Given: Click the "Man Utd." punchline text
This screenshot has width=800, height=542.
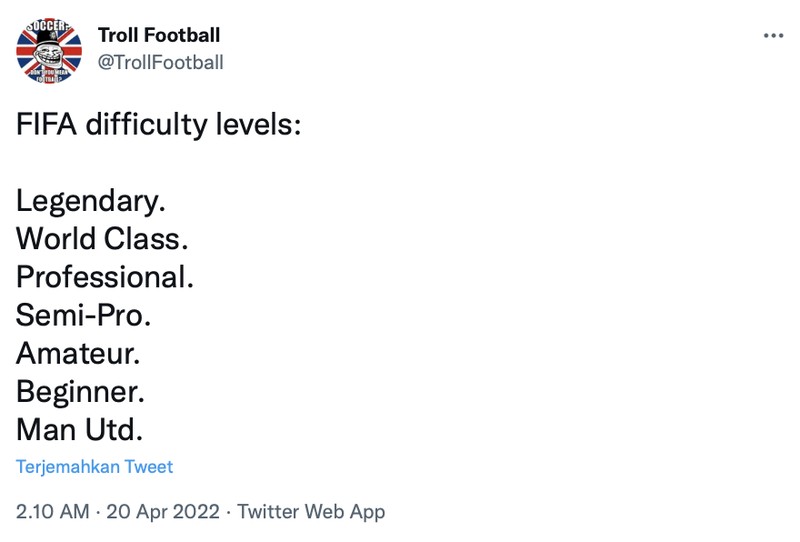Looking at the screenshot, I should click(80, 430).
